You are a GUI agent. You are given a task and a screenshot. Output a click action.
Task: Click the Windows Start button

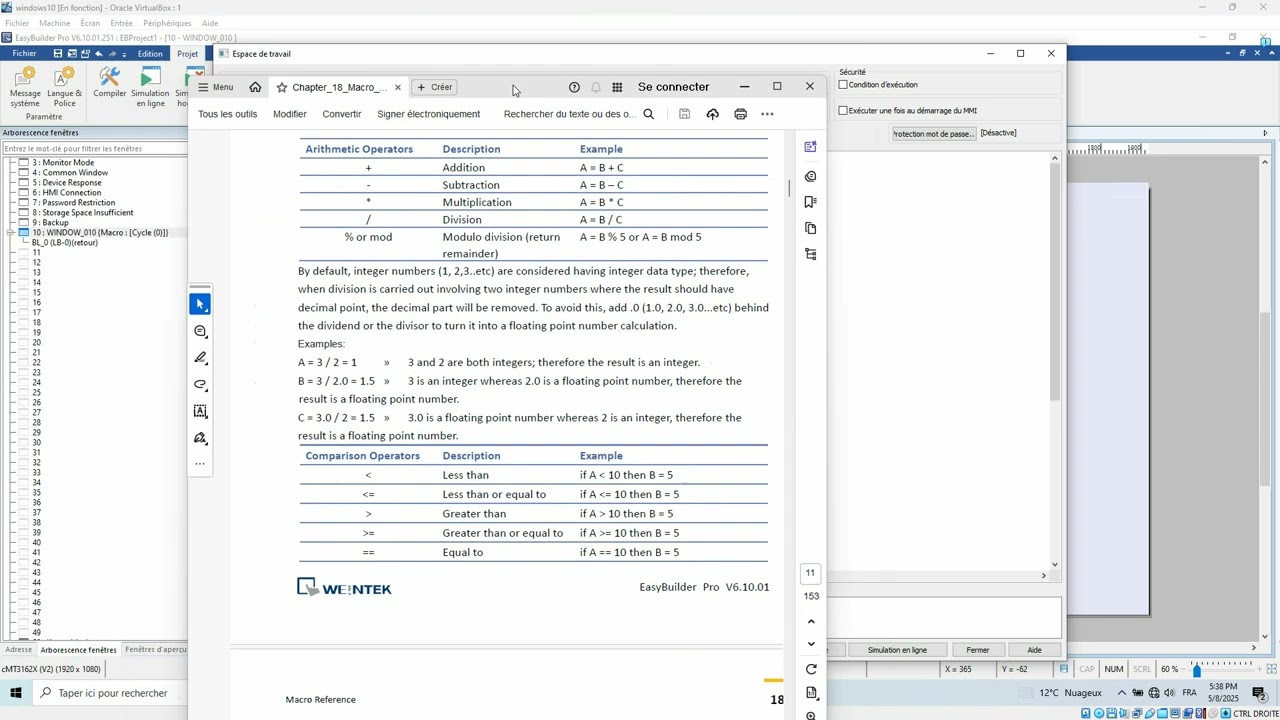pos(16,693)
